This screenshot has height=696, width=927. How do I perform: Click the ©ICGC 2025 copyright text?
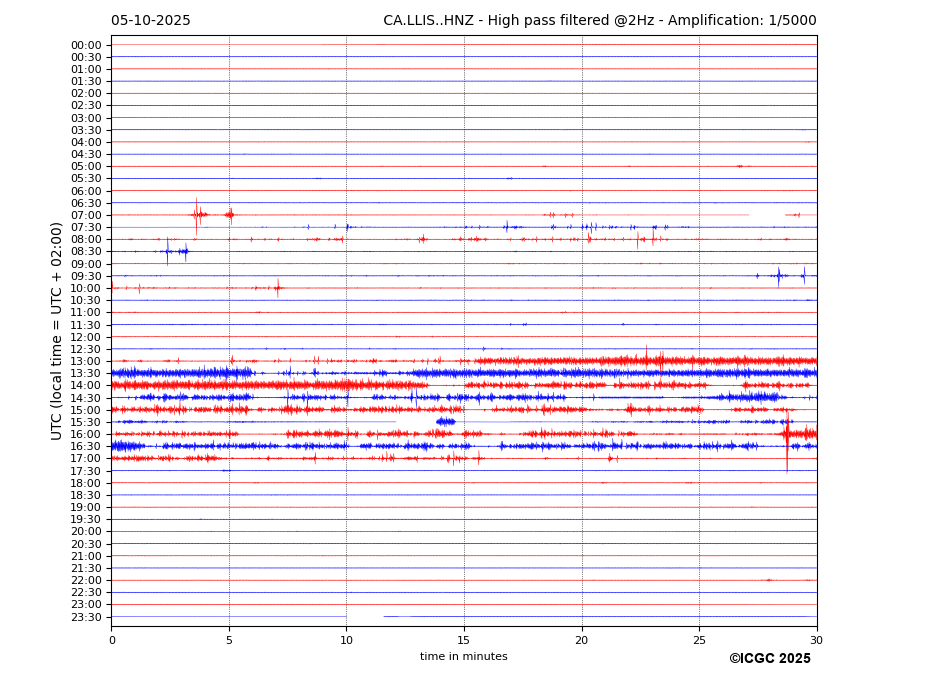[x=769, y=659]
